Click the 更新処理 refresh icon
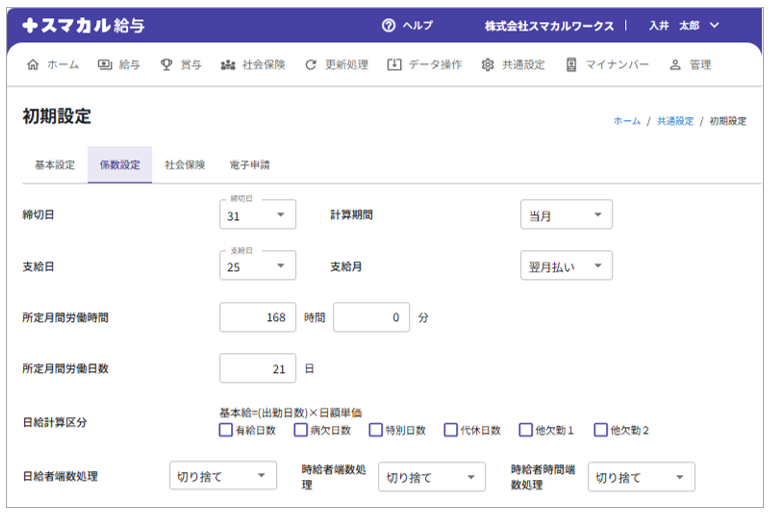The image size is (772, 514). pos(311,65)
